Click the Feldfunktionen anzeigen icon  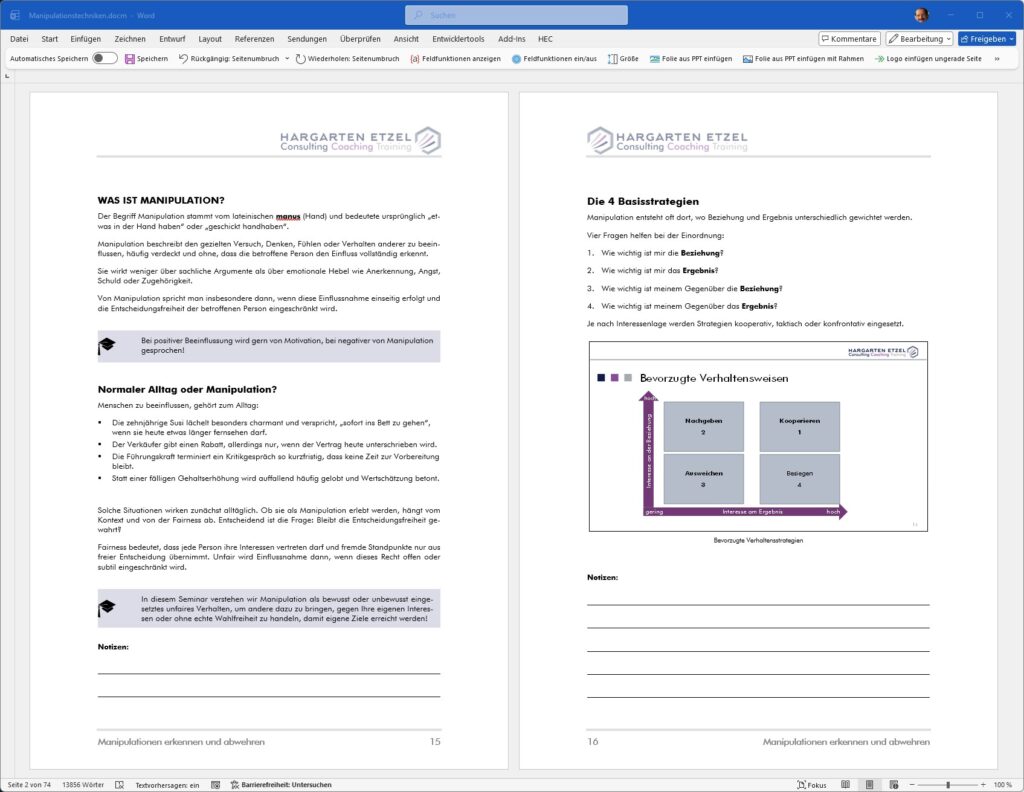pyautogui.click(x=415, y=59)
